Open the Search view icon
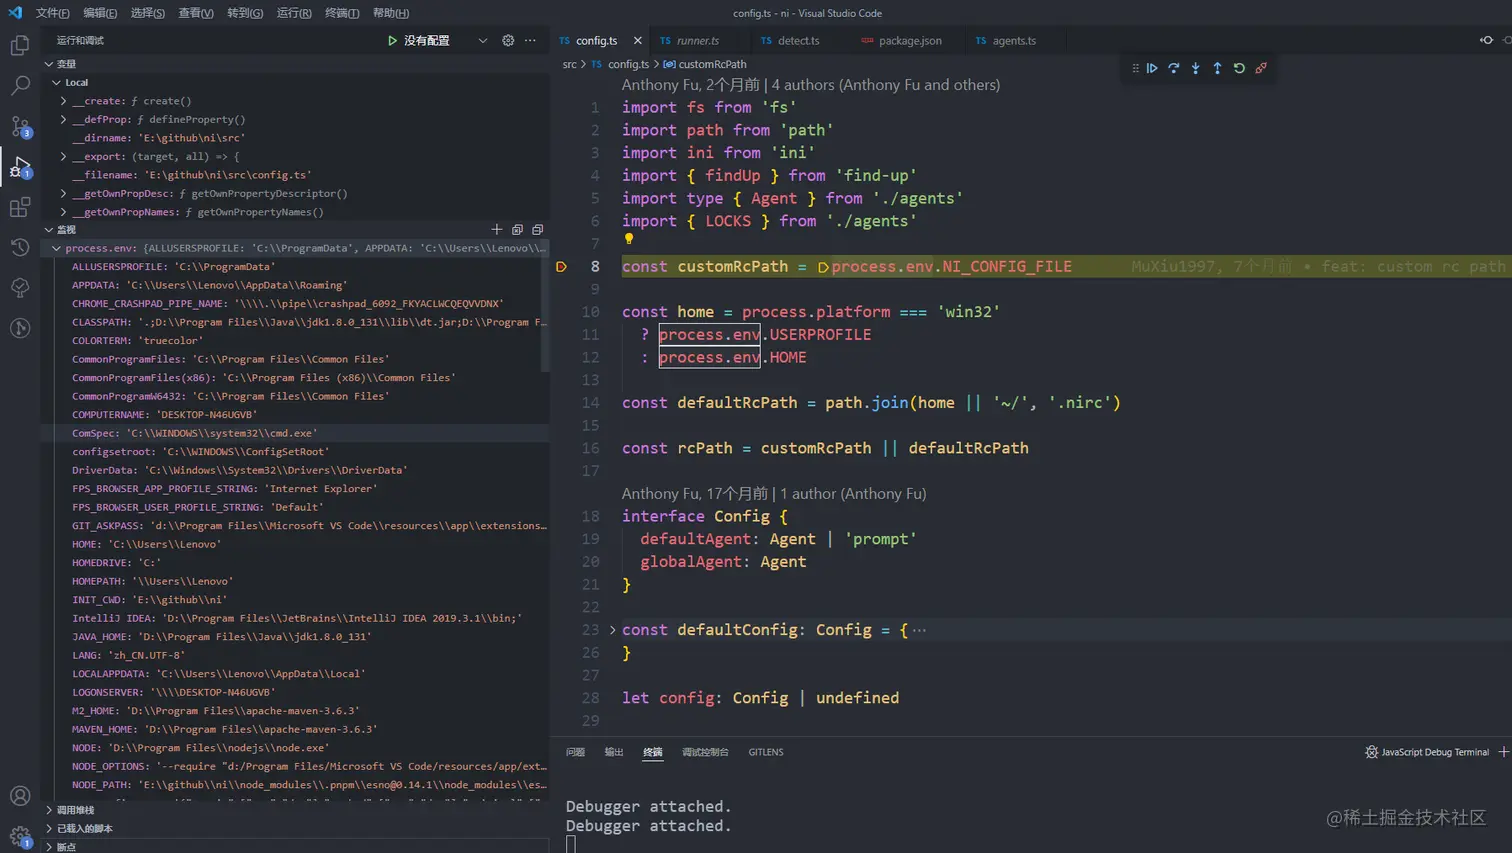 20,86
